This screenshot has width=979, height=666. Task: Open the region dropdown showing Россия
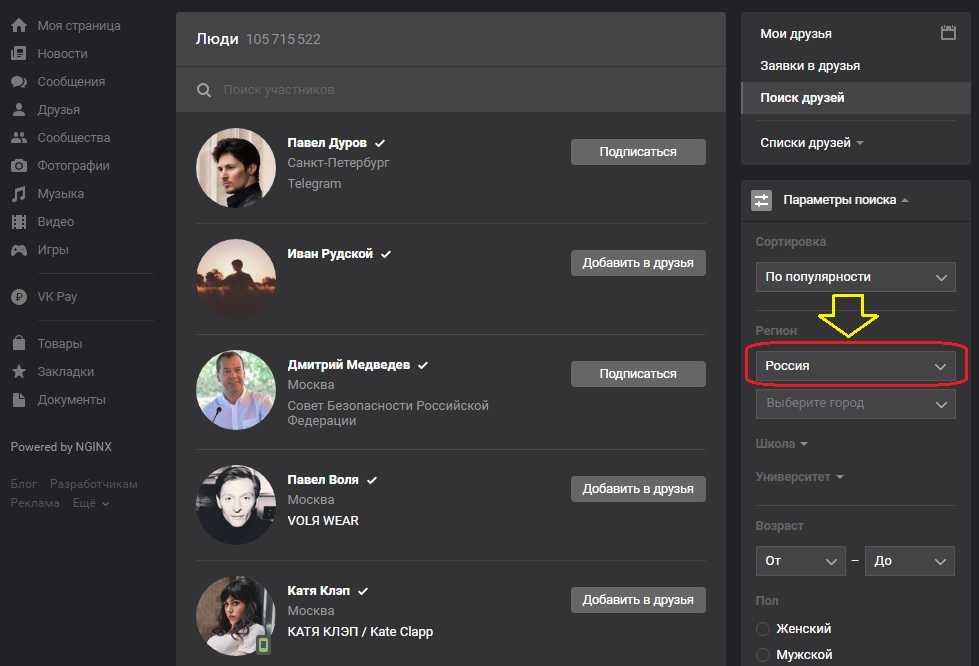point(855,366)
